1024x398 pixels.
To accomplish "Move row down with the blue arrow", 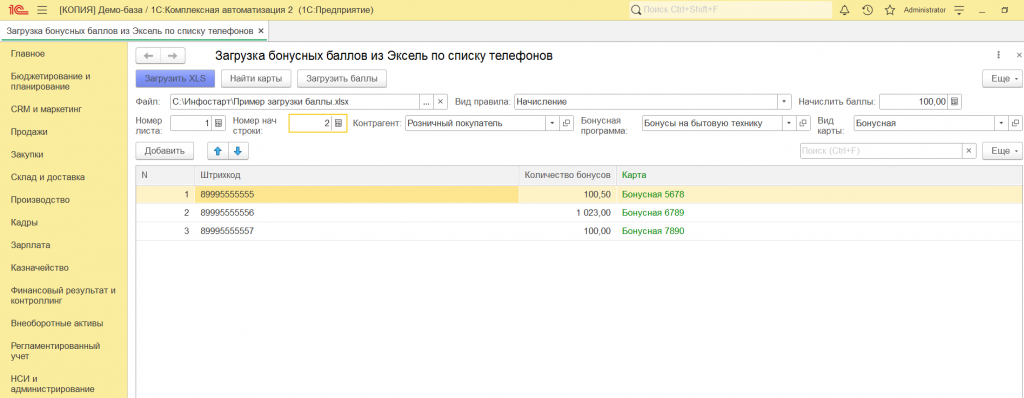I will (238, 151).
